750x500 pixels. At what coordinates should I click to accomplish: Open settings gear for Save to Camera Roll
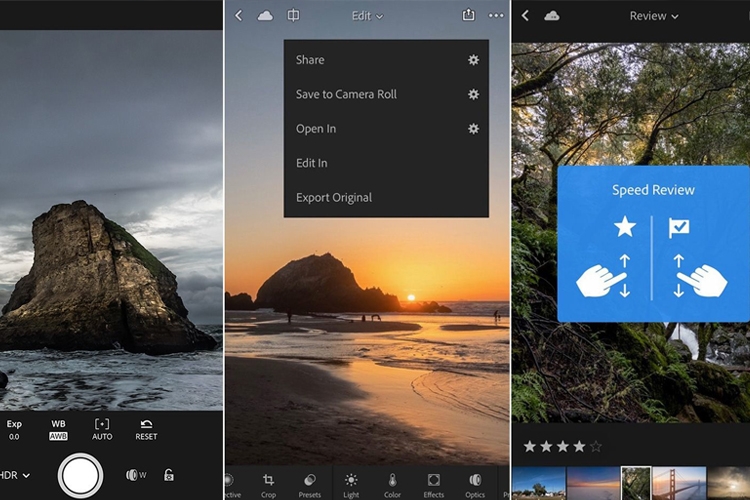473,94
